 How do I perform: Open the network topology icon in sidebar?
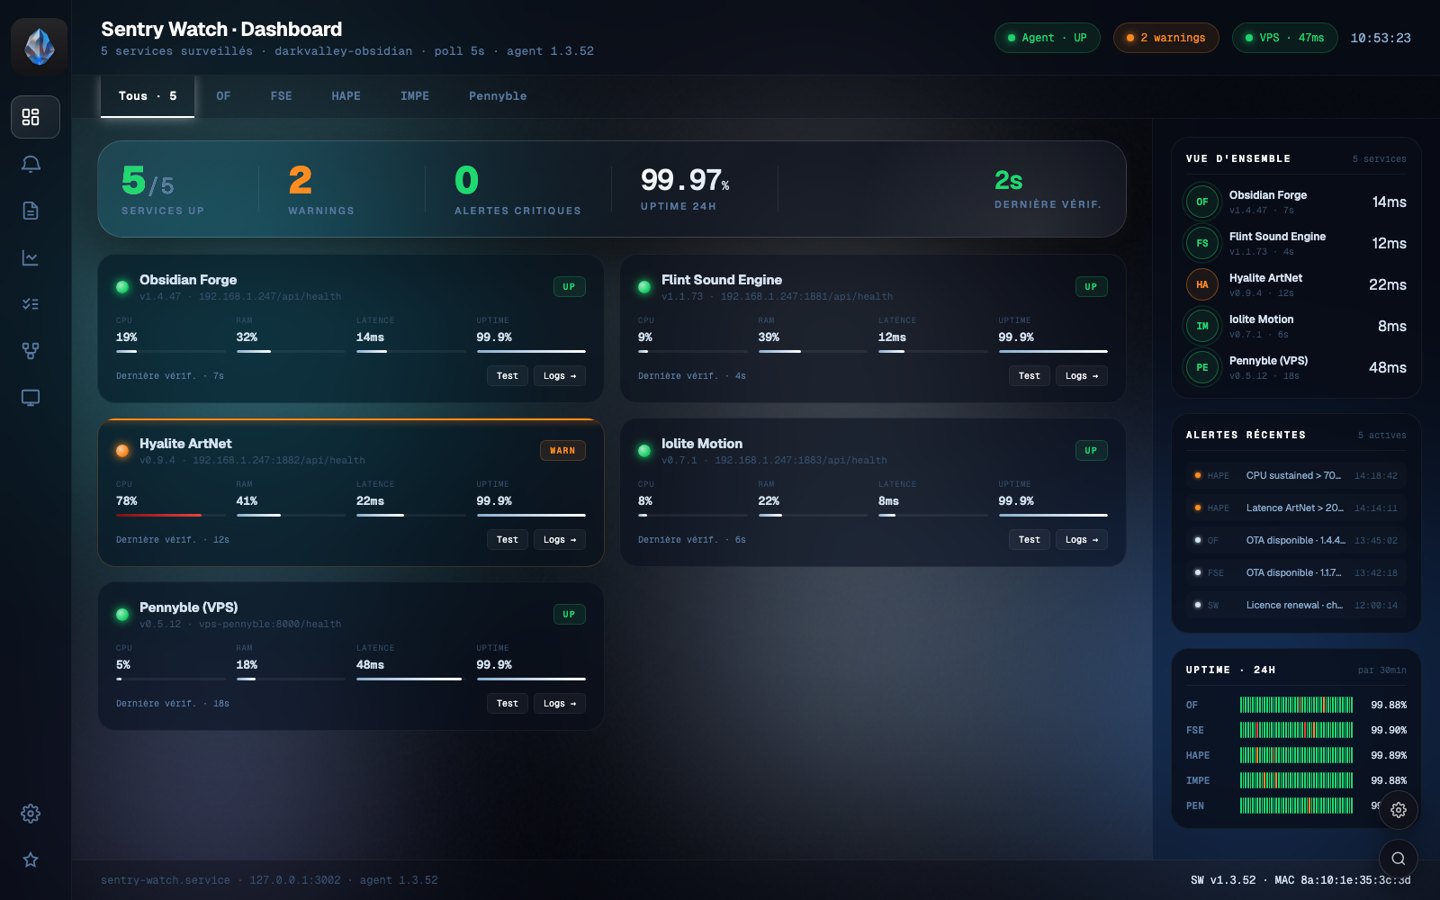pos(31,351)
